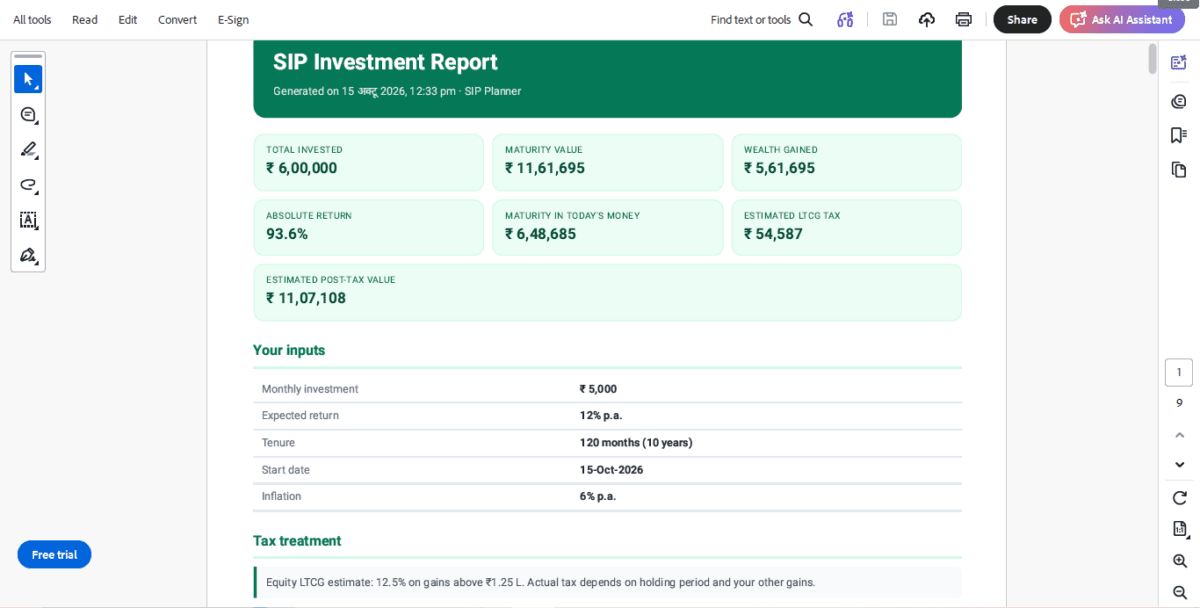Click the 12% p.a. expected return value
The width and height of the screenshot is (1200, 608).
[x=600, y=415]
